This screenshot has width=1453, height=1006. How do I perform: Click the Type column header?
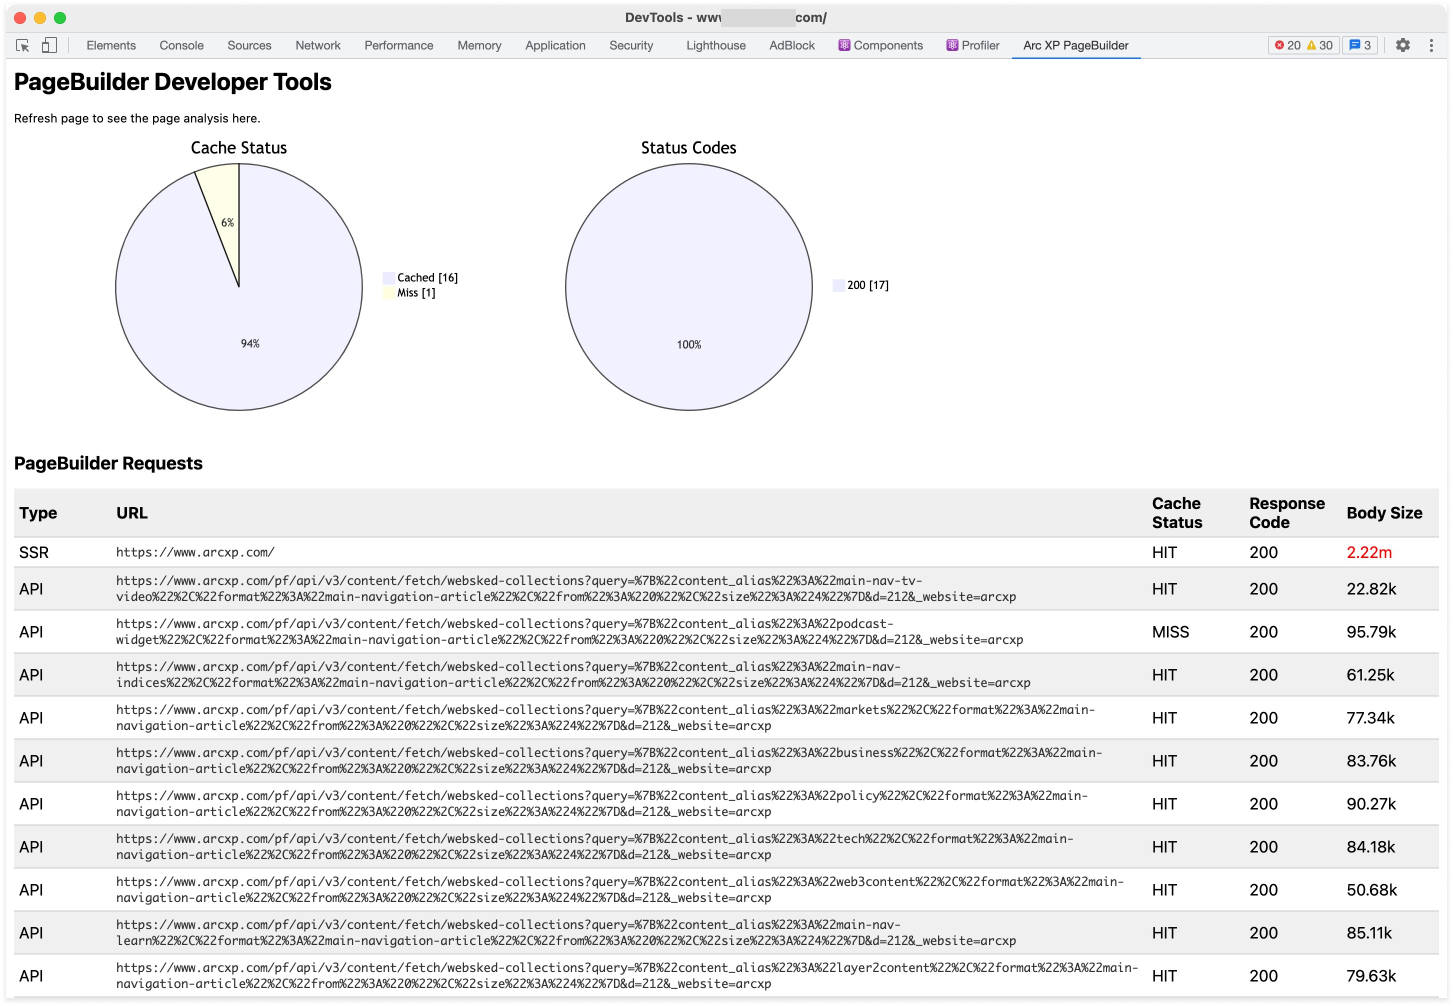tap(38, 513)
